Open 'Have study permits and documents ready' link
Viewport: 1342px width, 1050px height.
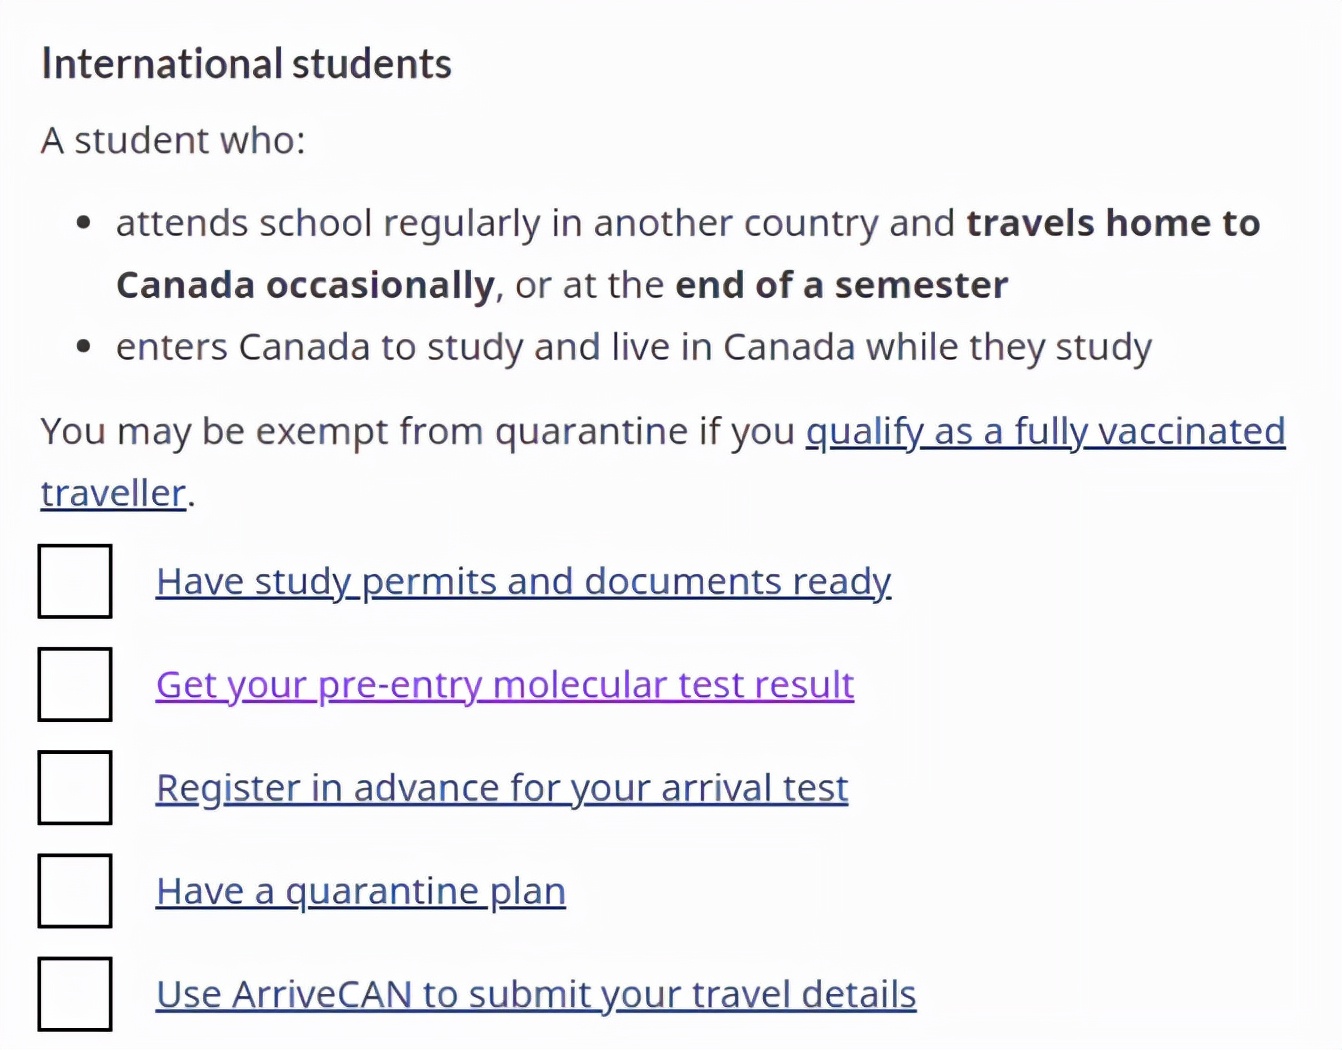(523, 581)
